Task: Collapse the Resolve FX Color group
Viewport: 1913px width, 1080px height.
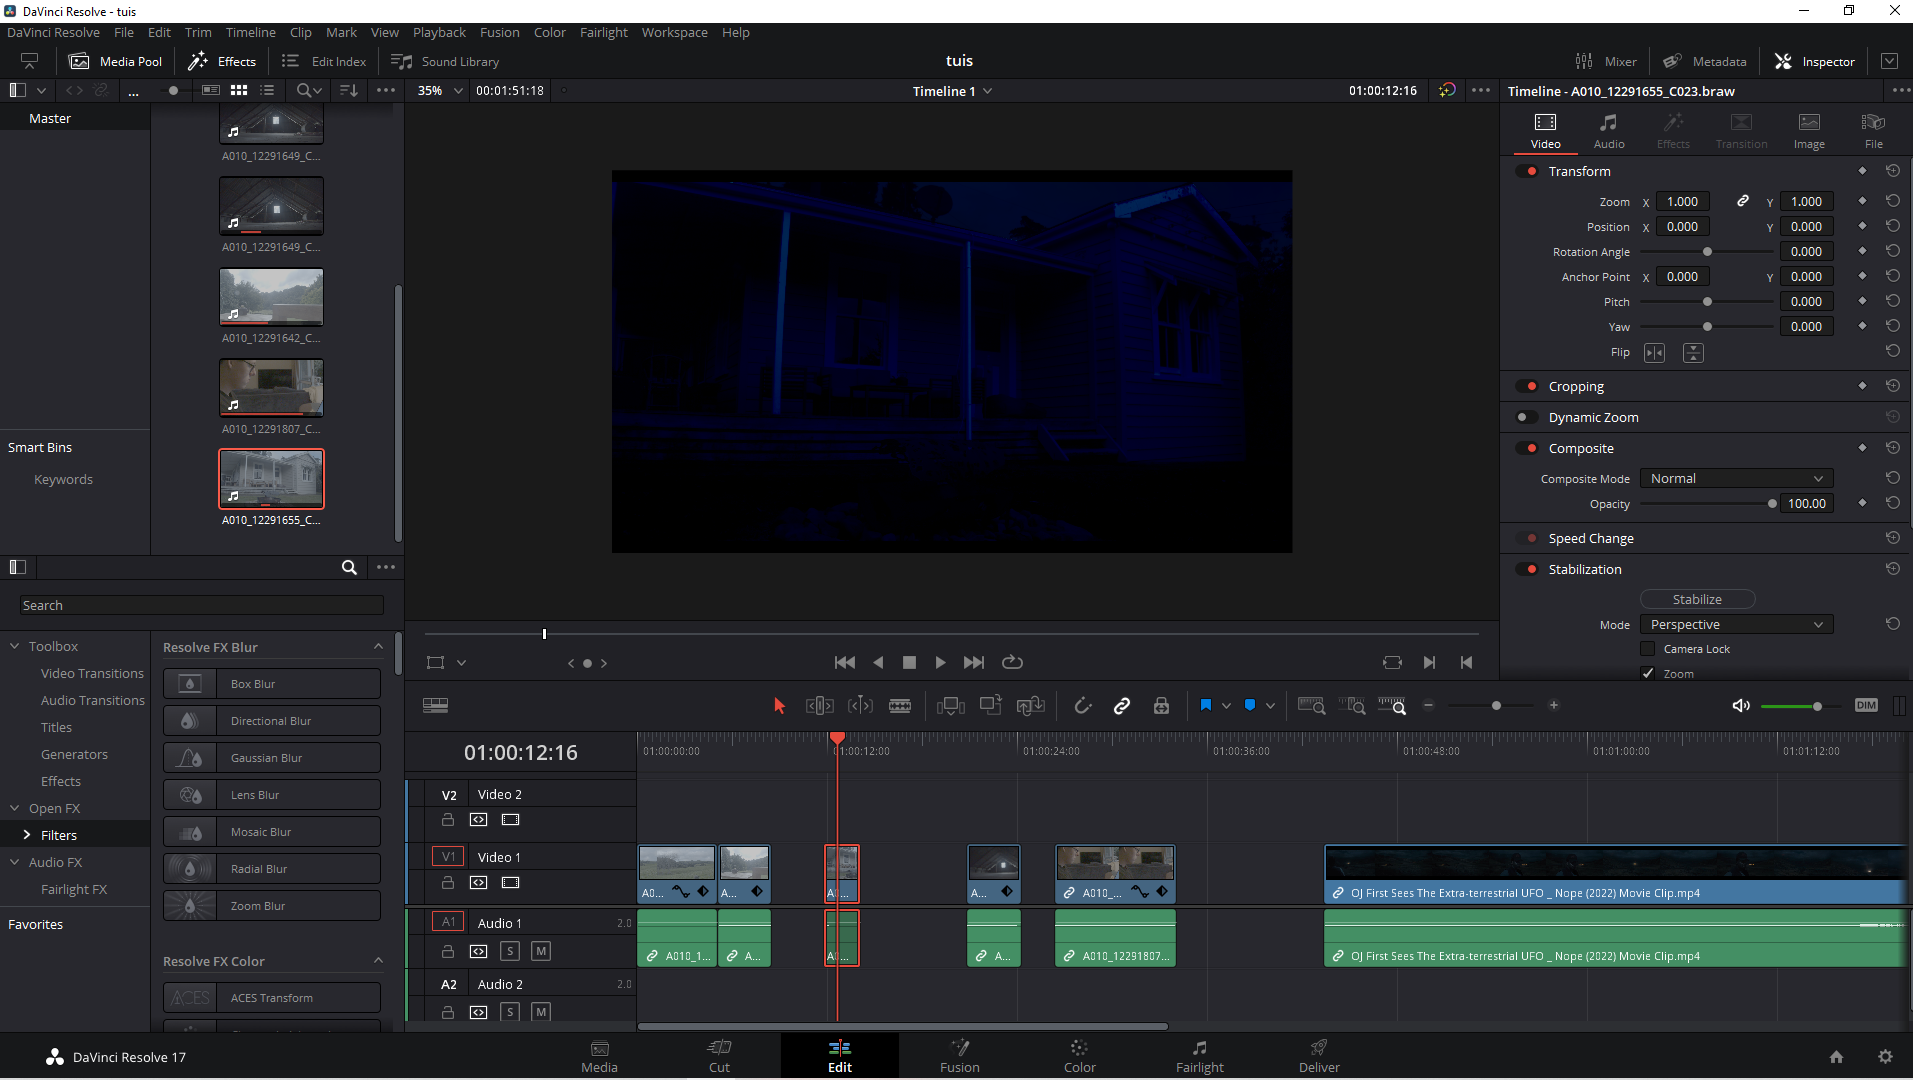Action: pos(378,961)
